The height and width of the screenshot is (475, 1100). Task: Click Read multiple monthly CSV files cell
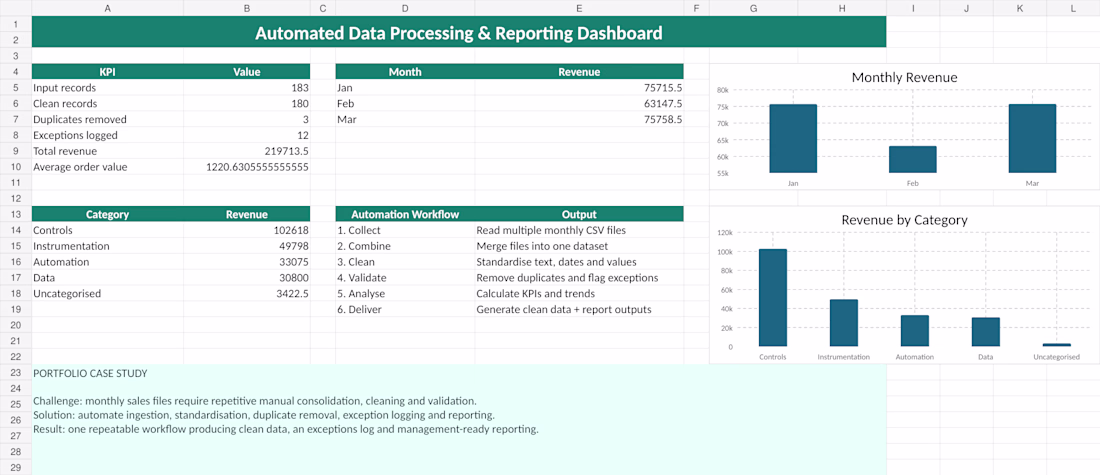pos(579,230)
